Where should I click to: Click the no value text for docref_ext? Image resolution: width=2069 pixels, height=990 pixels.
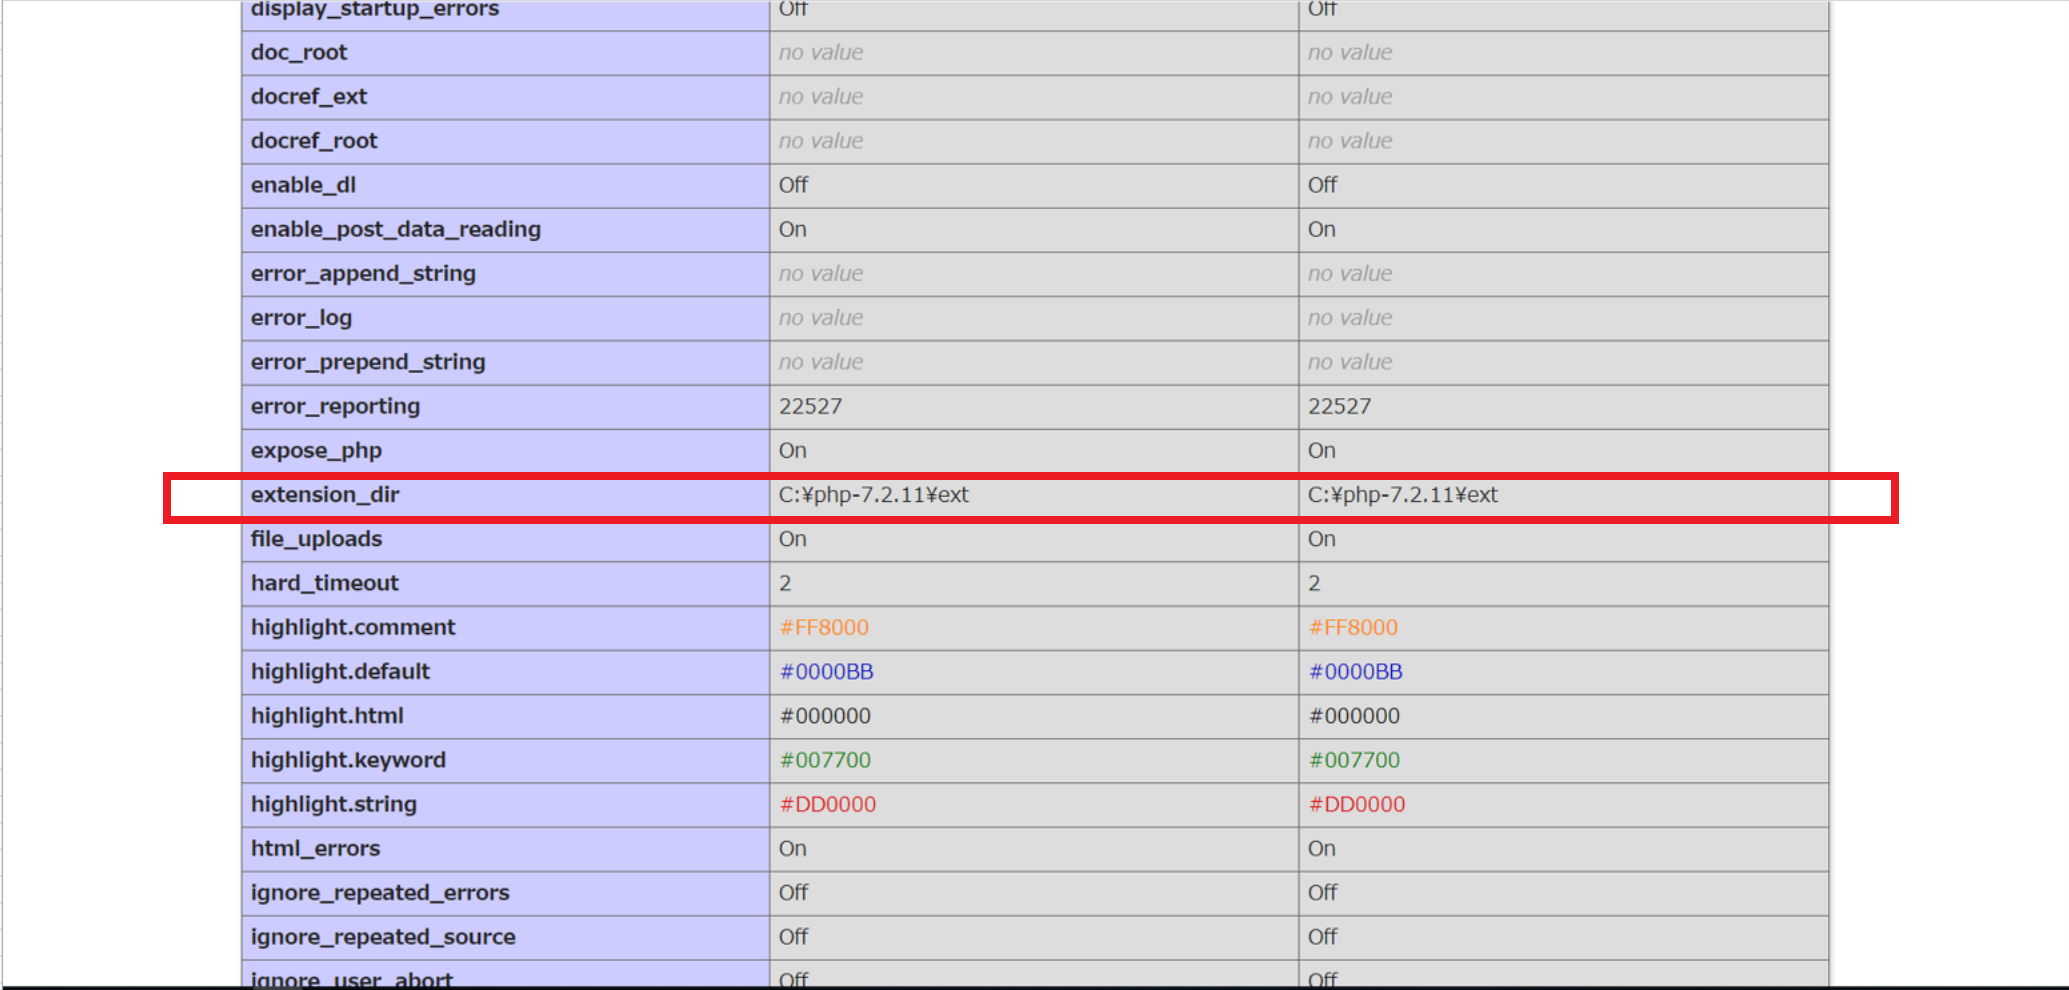(821, 96)
